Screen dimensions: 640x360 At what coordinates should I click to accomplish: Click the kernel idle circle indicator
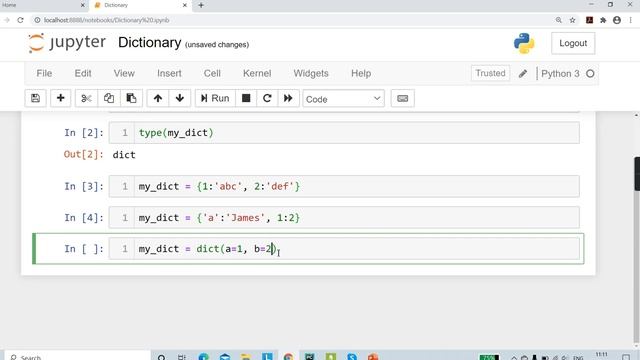[590, 74]
